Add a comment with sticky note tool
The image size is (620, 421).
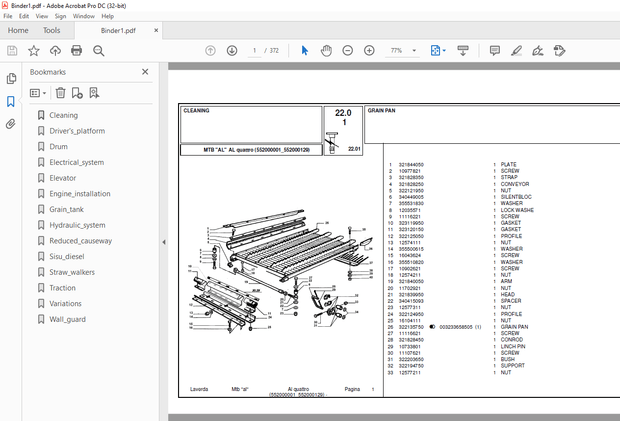tap(495, 50)
